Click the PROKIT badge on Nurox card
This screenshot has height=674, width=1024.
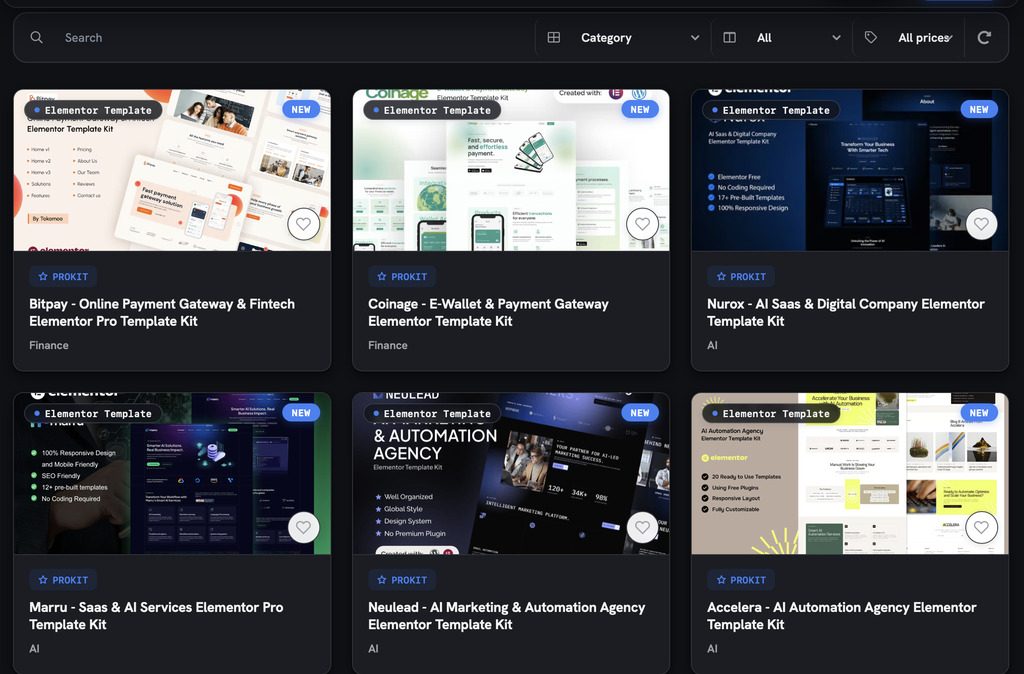(741, 277)
